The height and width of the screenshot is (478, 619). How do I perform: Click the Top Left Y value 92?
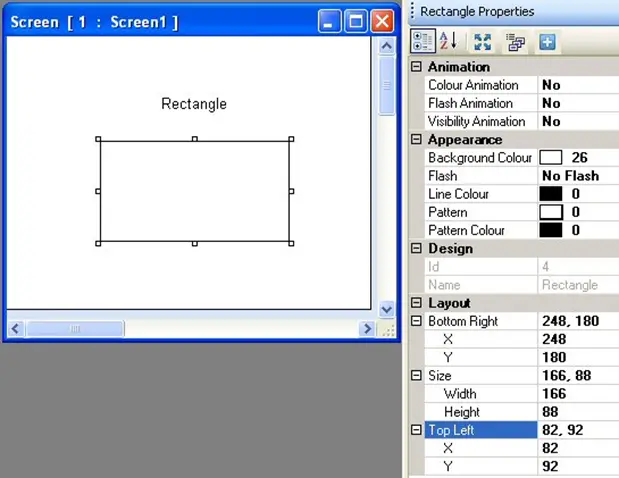(x=550, y=466)
